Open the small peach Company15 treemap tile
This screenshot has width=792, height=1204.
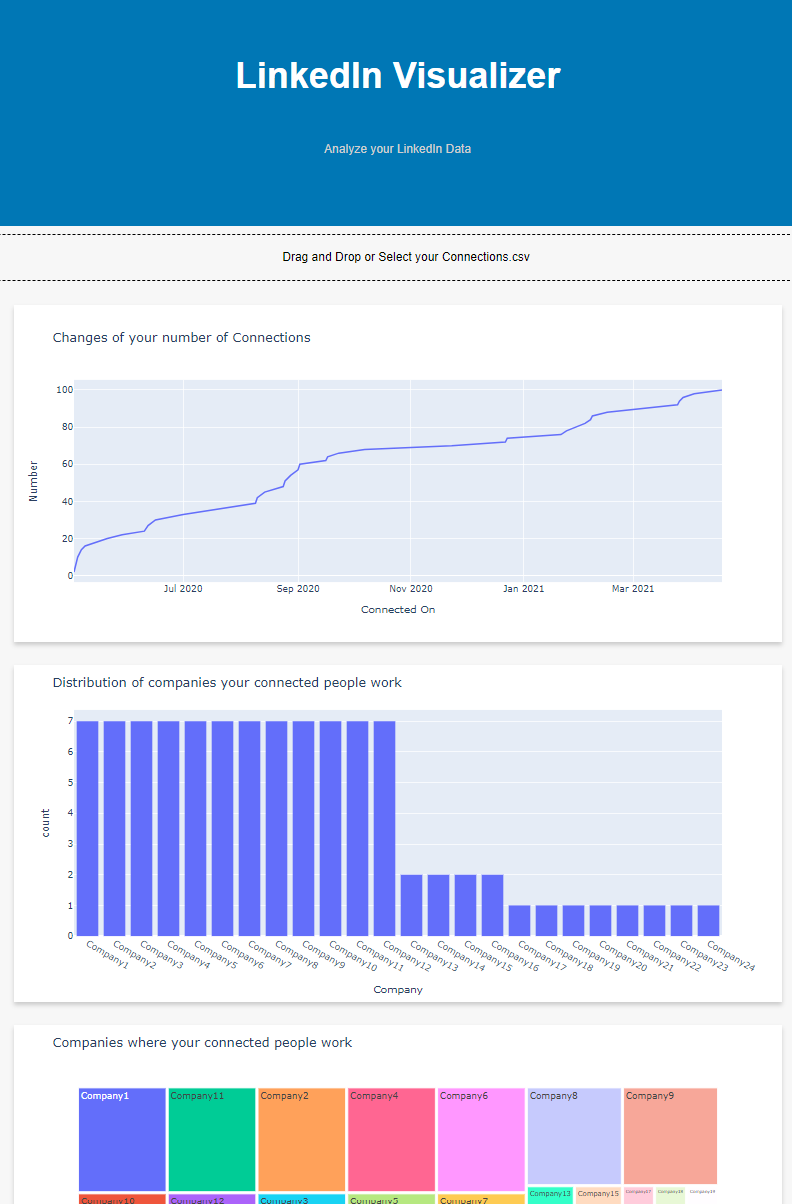coord(598,1195)
